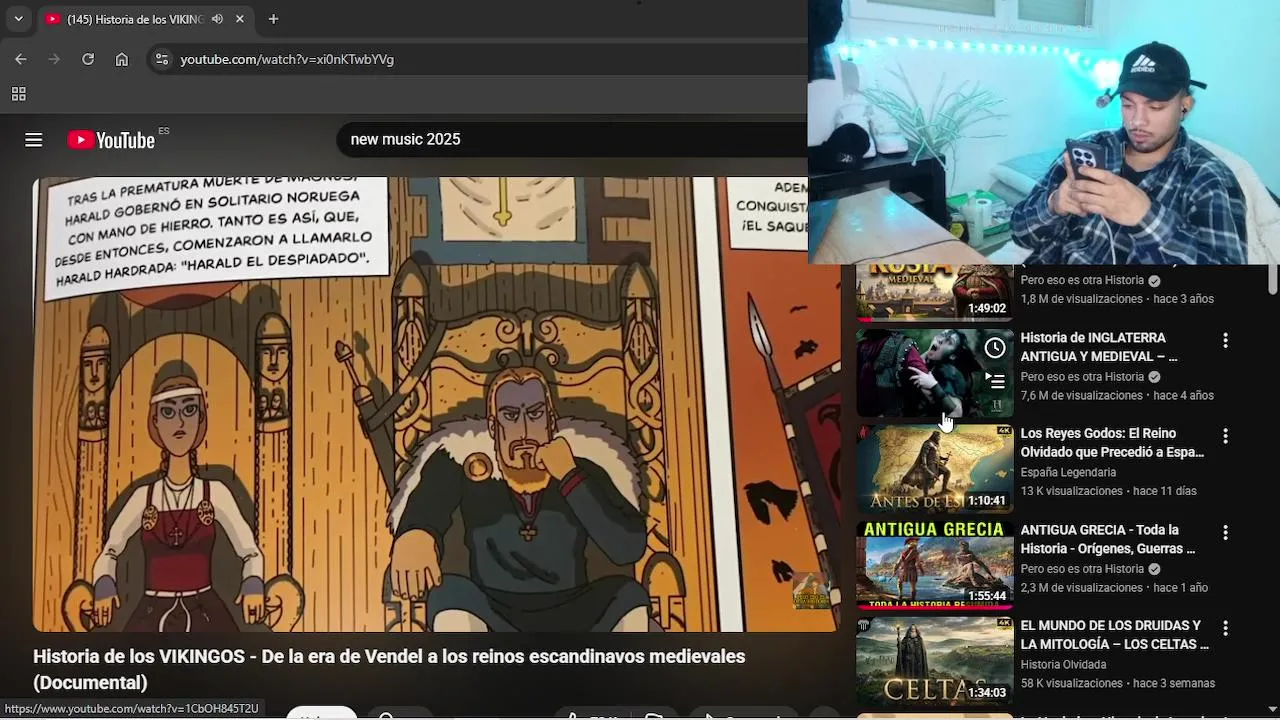Open the browser home page
This screenshot has width=1280, height=720.
(x=122, y=59)
